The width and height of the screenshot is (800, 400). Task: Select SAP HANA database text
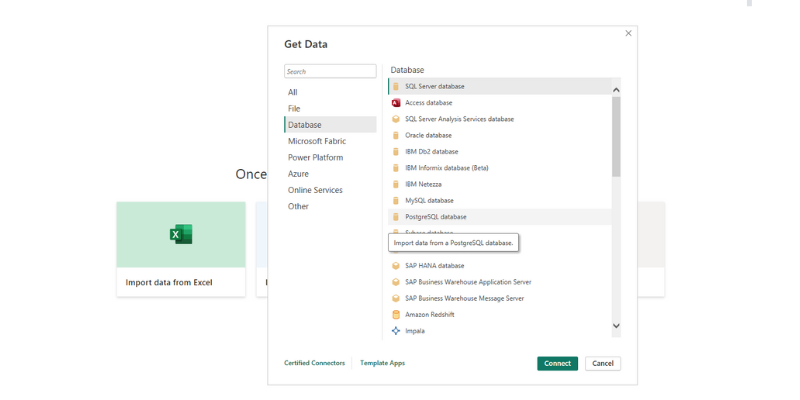[435, 266]
